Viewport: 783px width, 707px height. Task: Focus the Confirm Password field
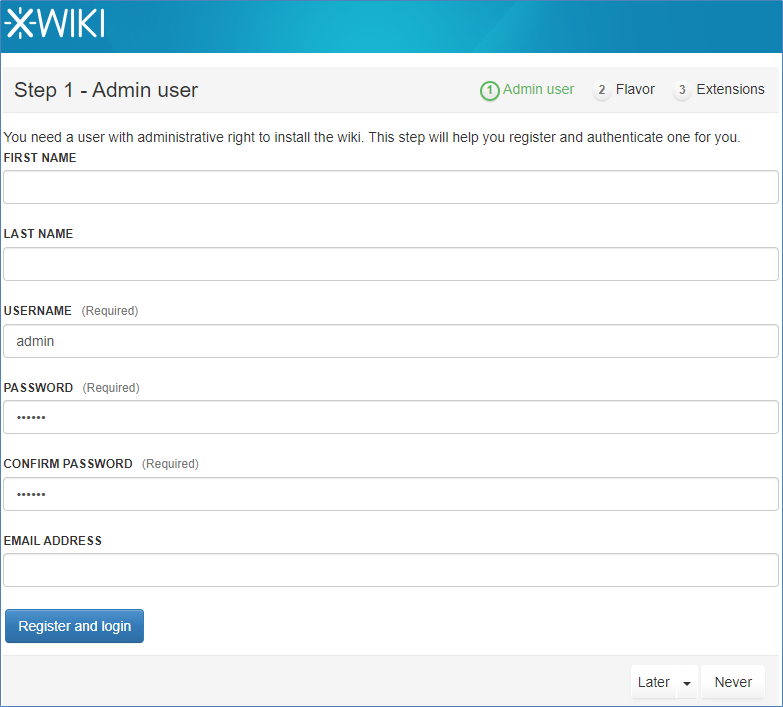[391, 494]
